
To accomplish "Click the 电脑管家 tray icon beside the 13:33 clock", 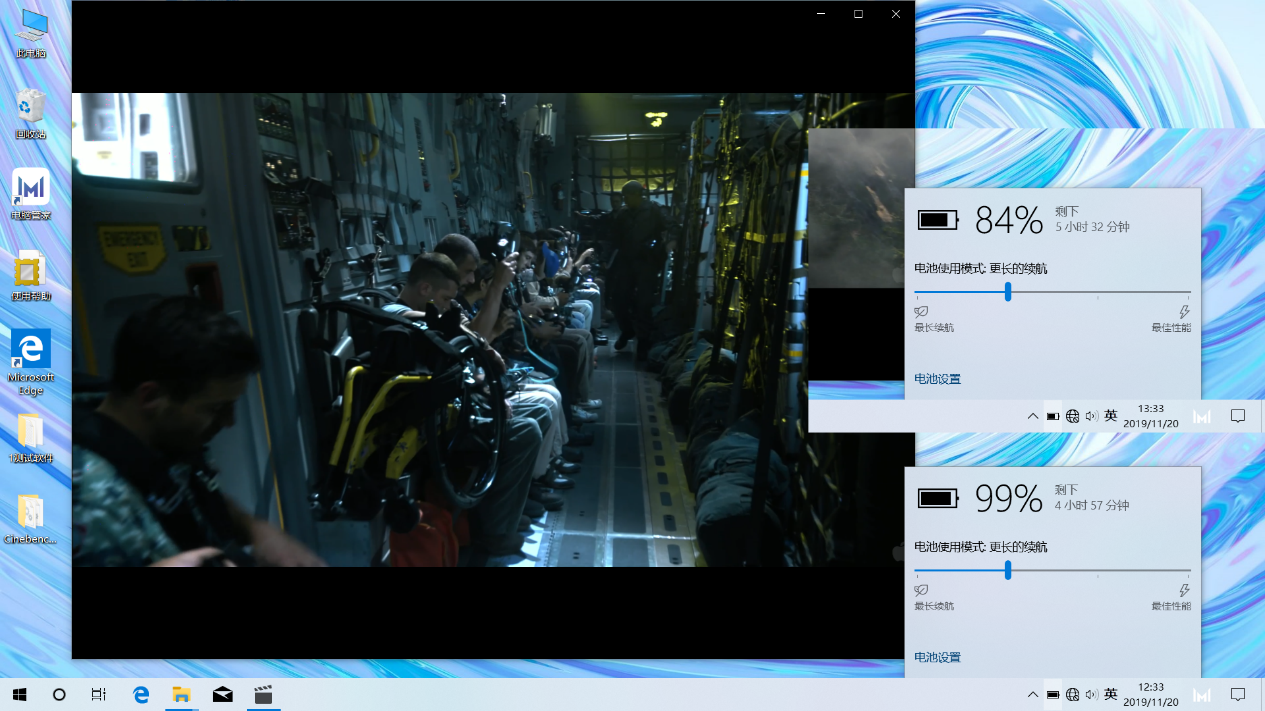I will pyautogui.click(x=1202, y=417).
